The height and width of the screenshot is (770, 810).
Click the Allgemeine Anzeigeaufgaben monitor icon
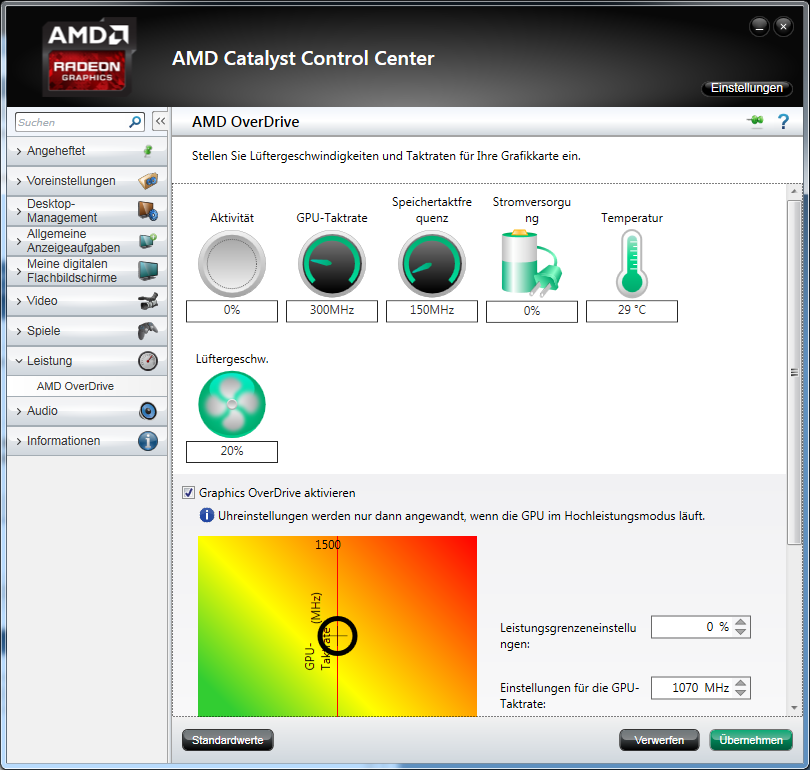pyautogui.click(x=148, y=241)
